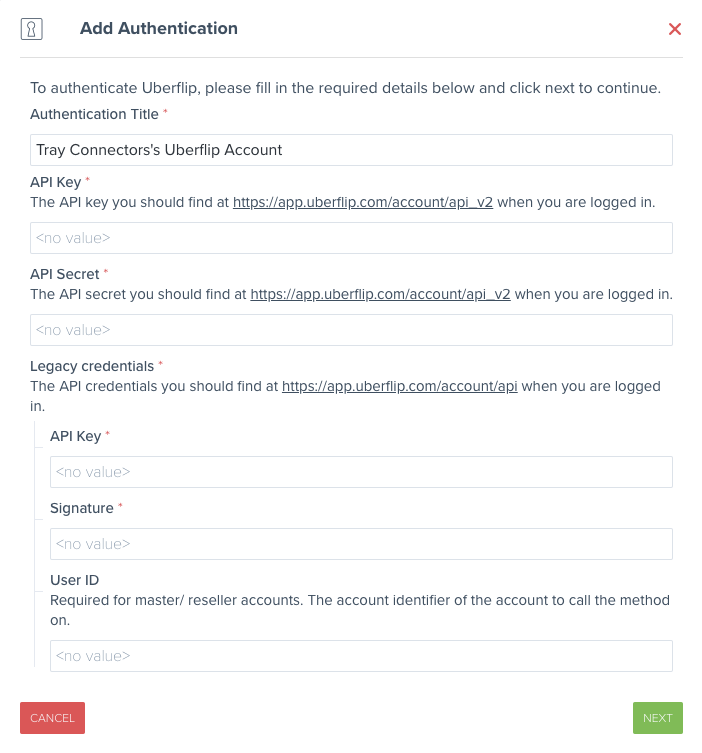The image size is (702, 753).
Task: Click the API Secret input field
Action: 351,330
